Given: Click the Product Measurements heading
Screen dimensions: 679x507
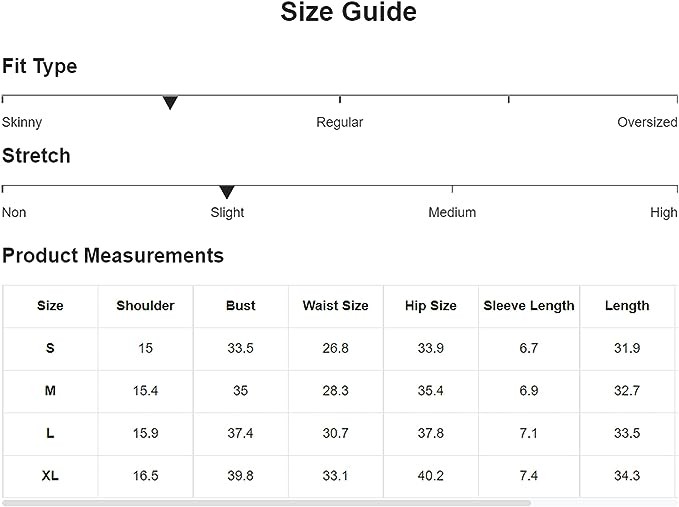Looking at the screenshot, I should tap(113, 255).
